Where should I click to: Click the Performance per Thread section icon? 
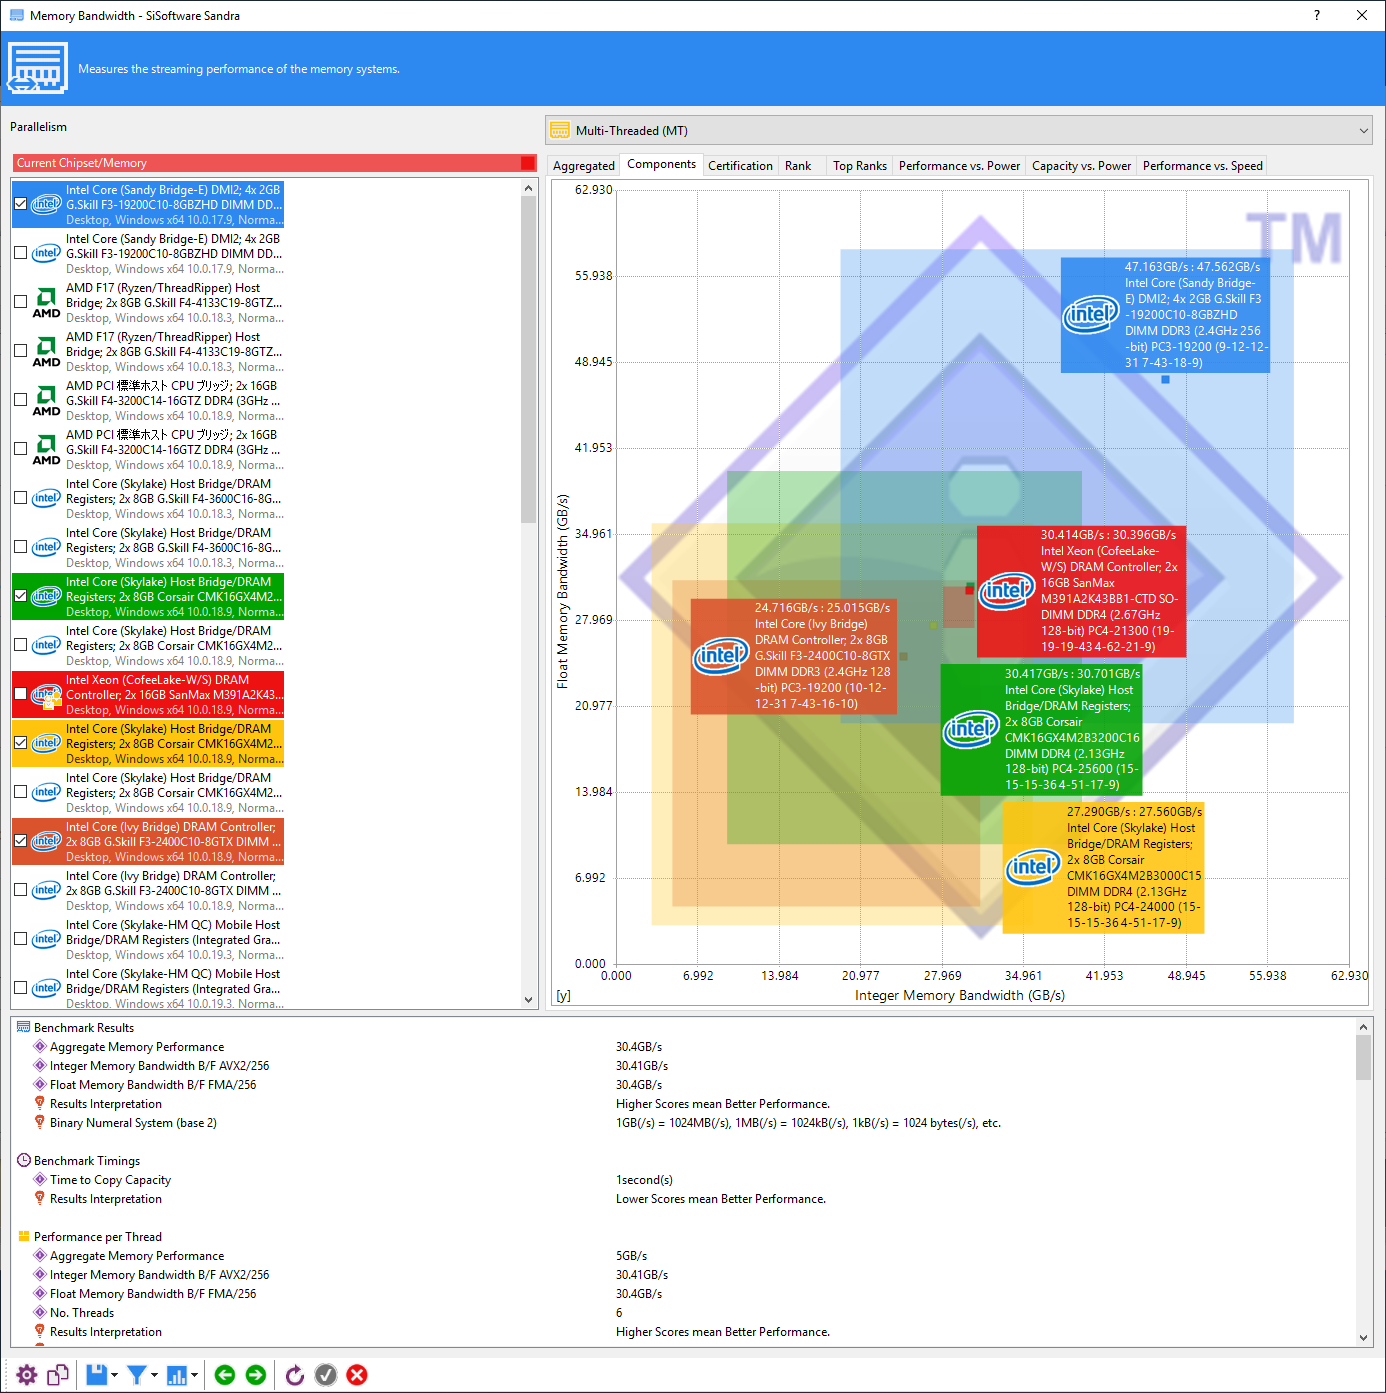24,1236
